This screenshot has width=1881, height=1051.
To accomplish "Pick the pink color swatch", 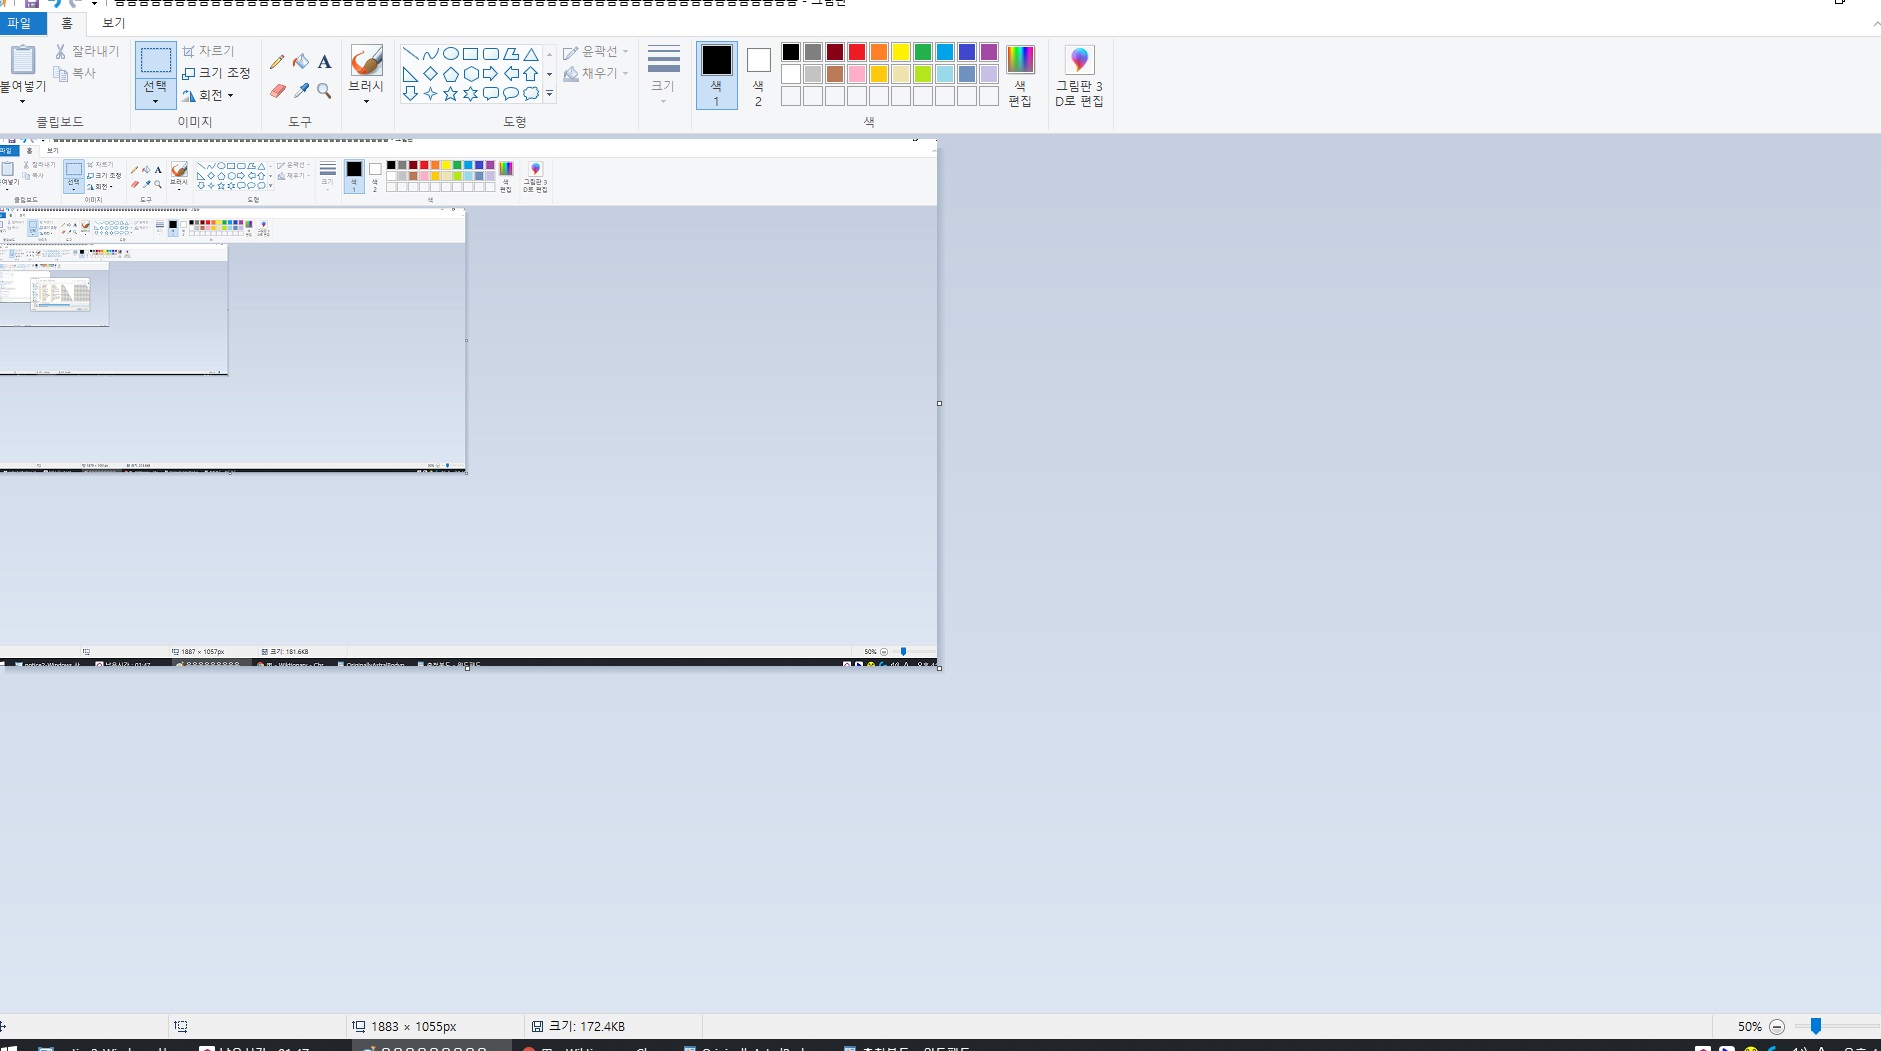I will pyautogui.click(x=857, y=74).
